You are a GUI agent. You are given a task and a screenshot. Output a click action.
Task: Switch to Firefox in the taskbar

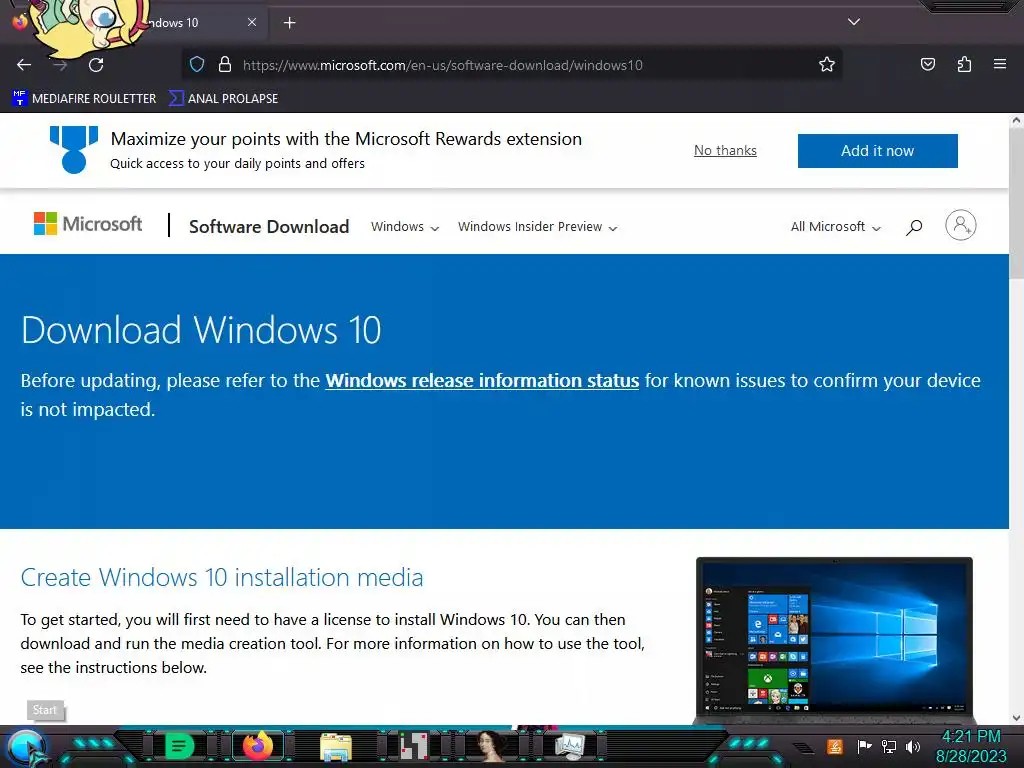point(257,746)
